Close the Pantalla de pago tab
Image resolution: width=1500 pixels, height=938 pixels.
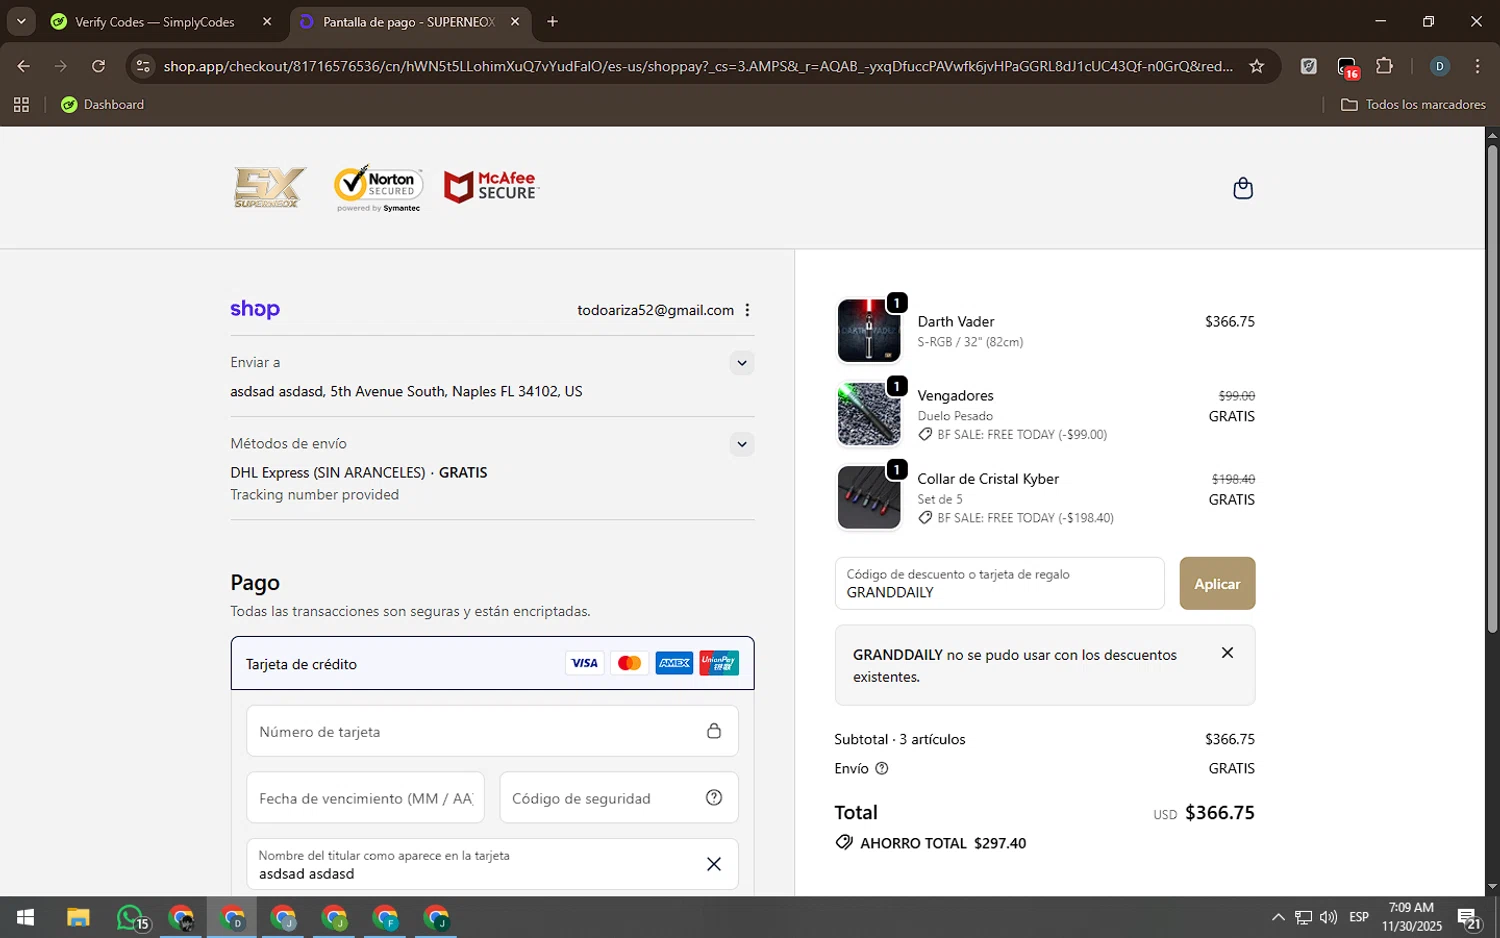point(515,21)
